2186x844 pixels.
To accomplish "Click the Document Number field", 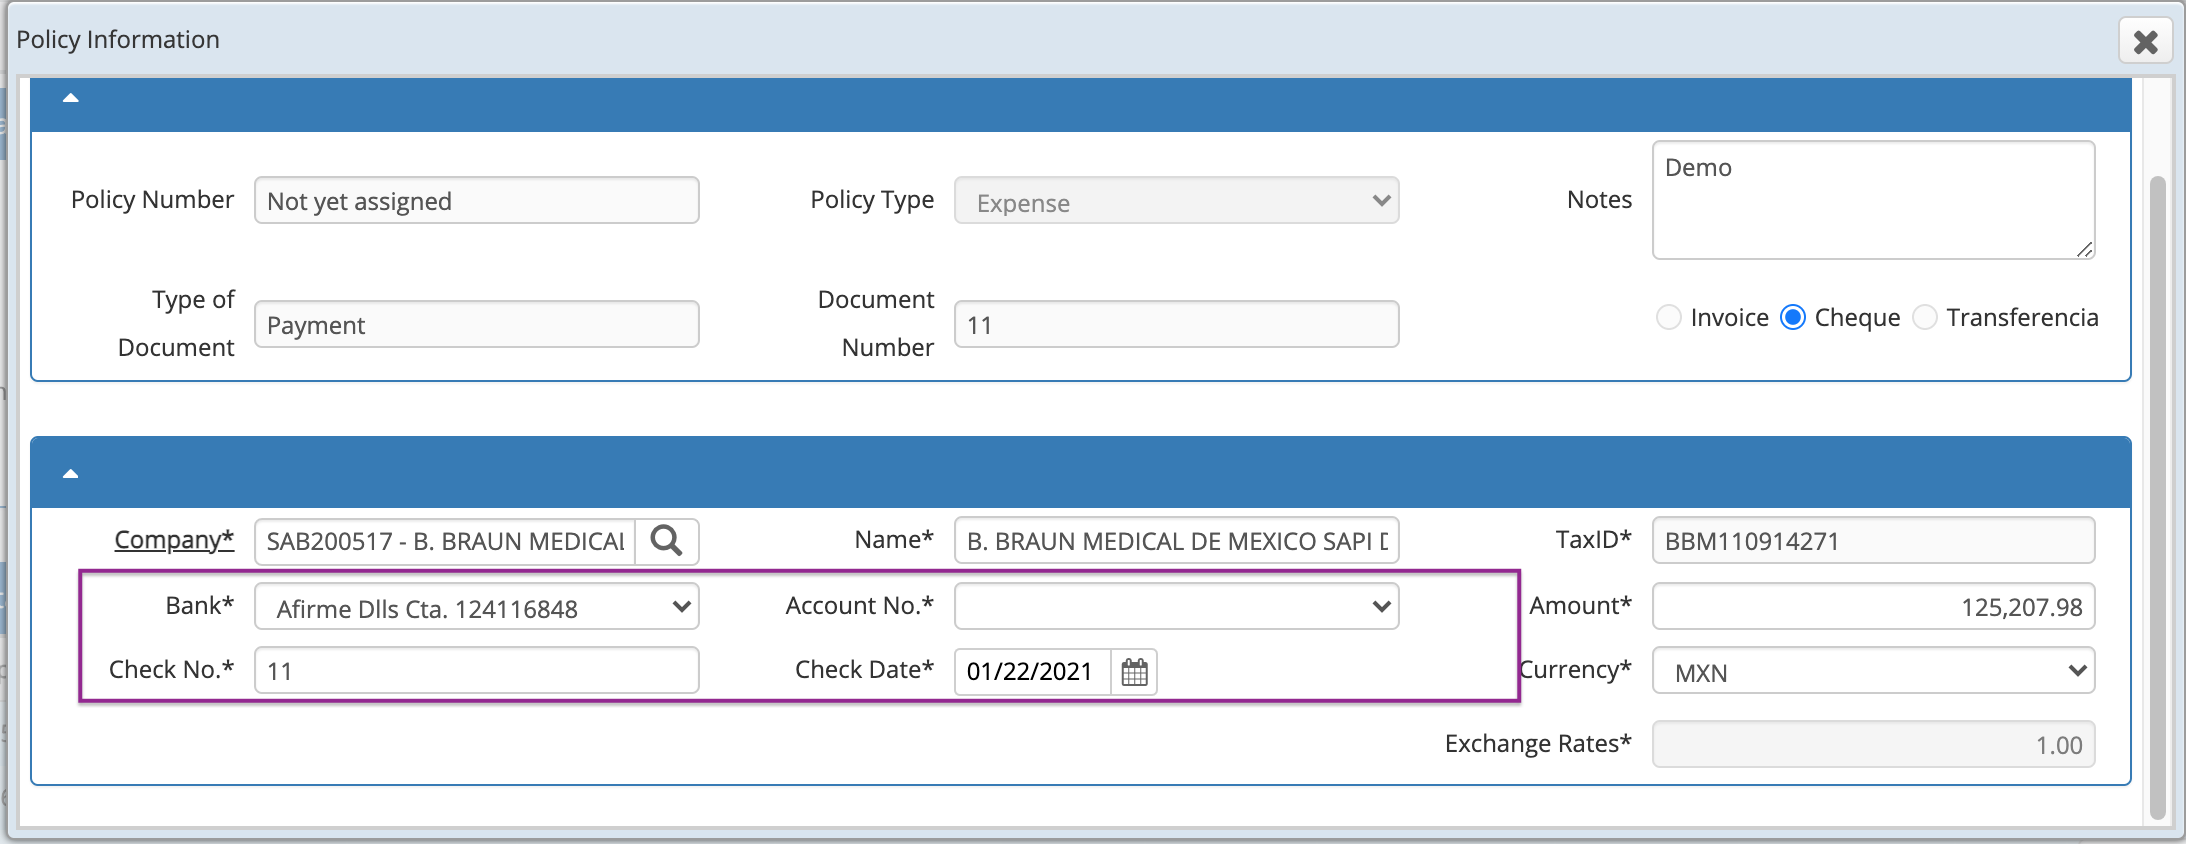I will (x=1176, y=324).
